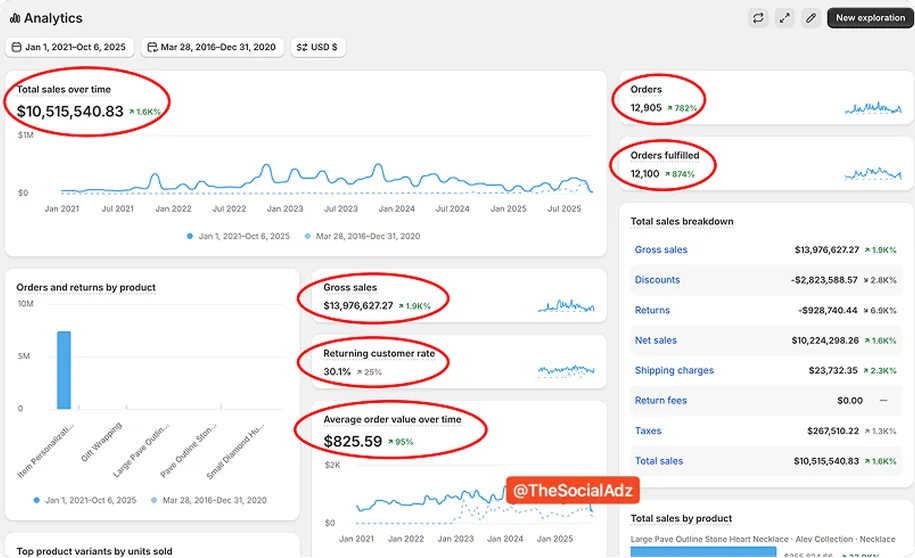
Task: Click the Item Personalization blue bar
Action: click(x=64, y=370)
